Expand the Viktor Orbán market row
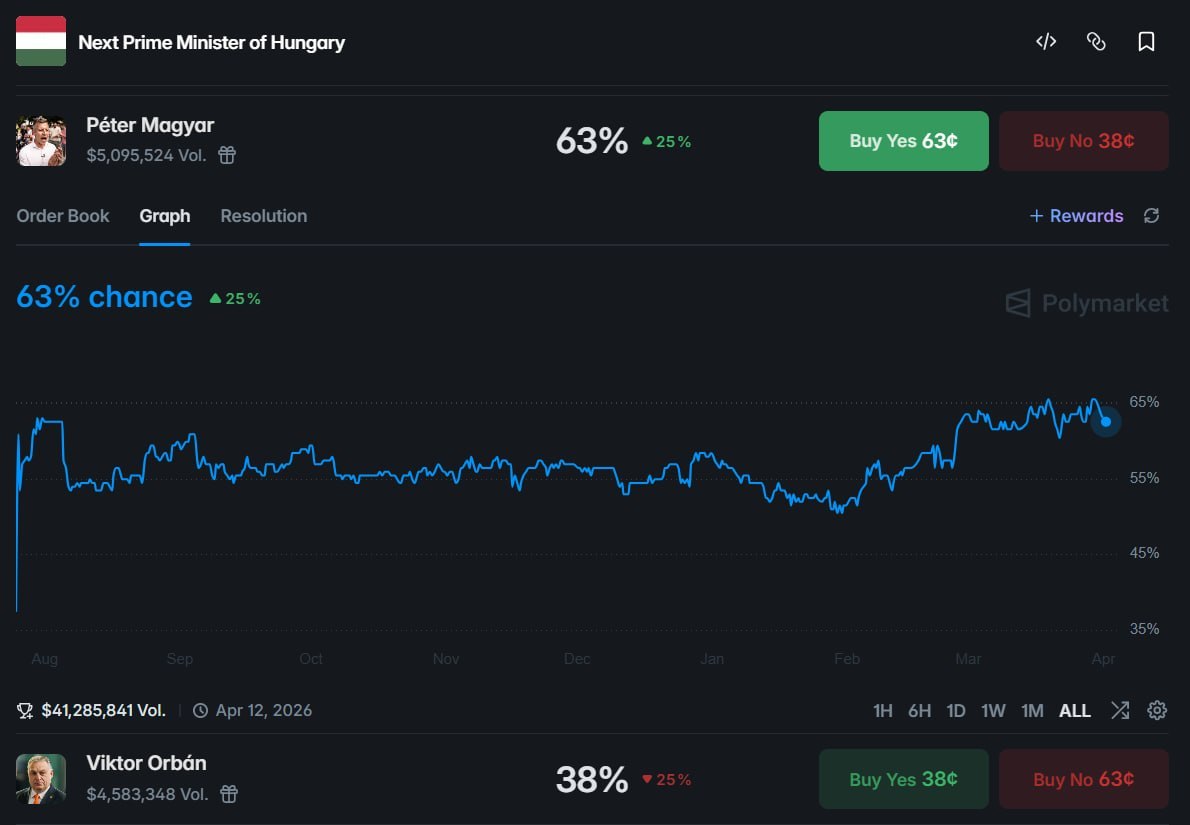This screenshot has height=825, width=1190. point(400,779)
